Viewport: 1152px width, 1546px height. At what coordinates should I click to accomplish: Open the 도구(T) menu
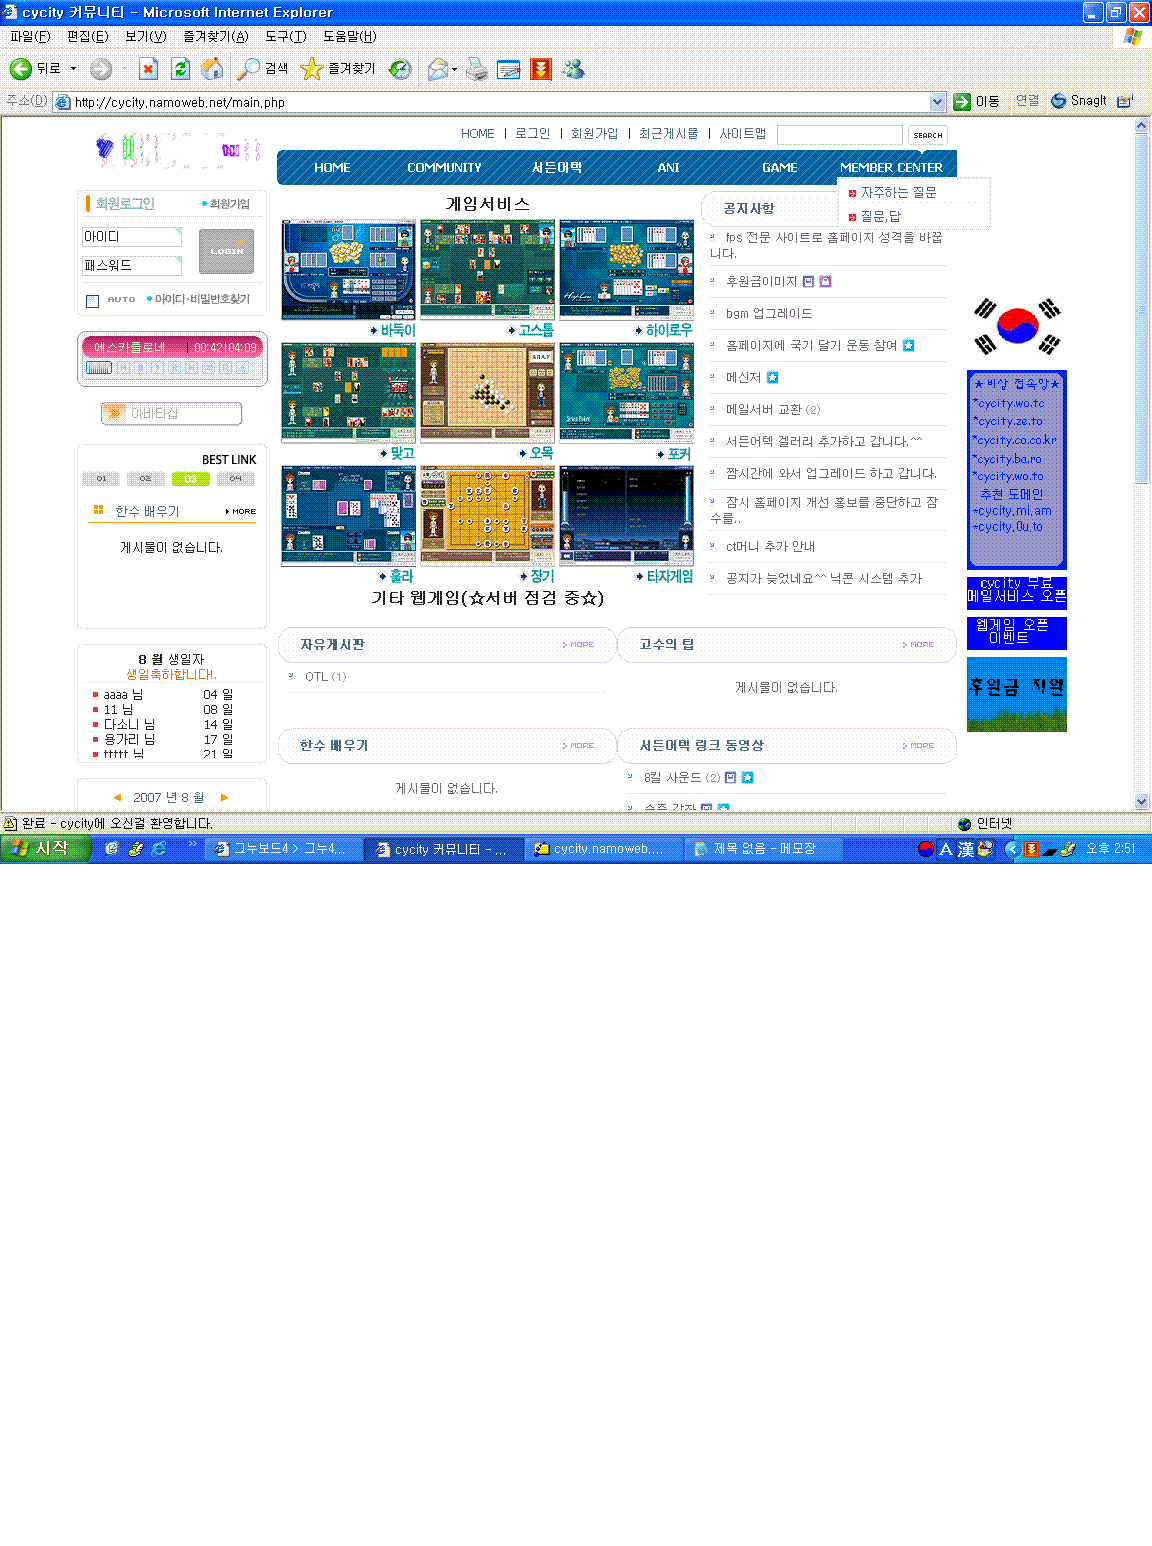[285, 37]
